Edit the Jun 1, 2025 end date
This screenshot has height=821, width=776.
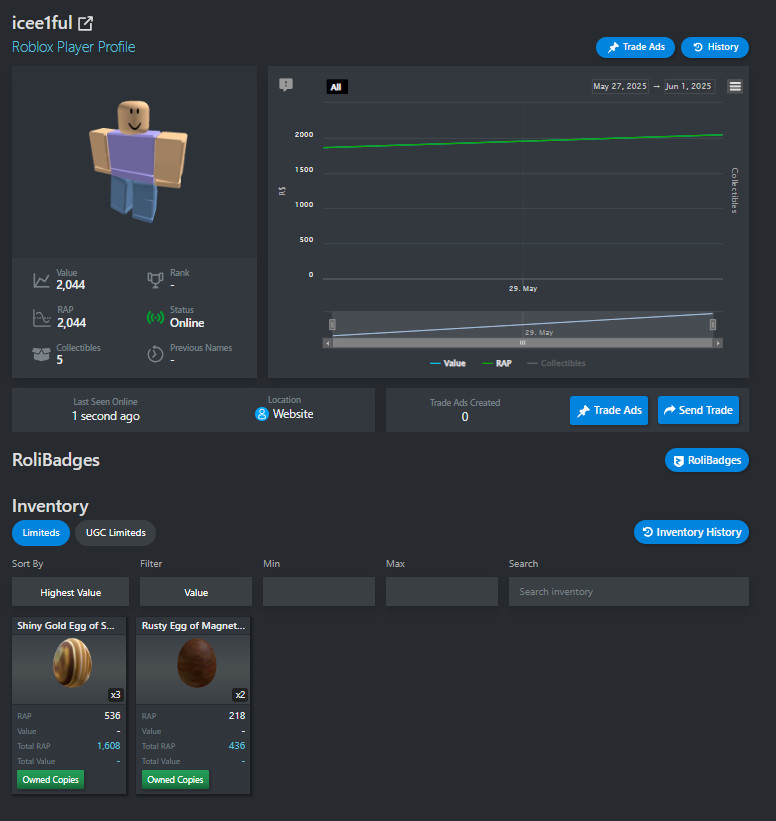click(x=688, y=86)
